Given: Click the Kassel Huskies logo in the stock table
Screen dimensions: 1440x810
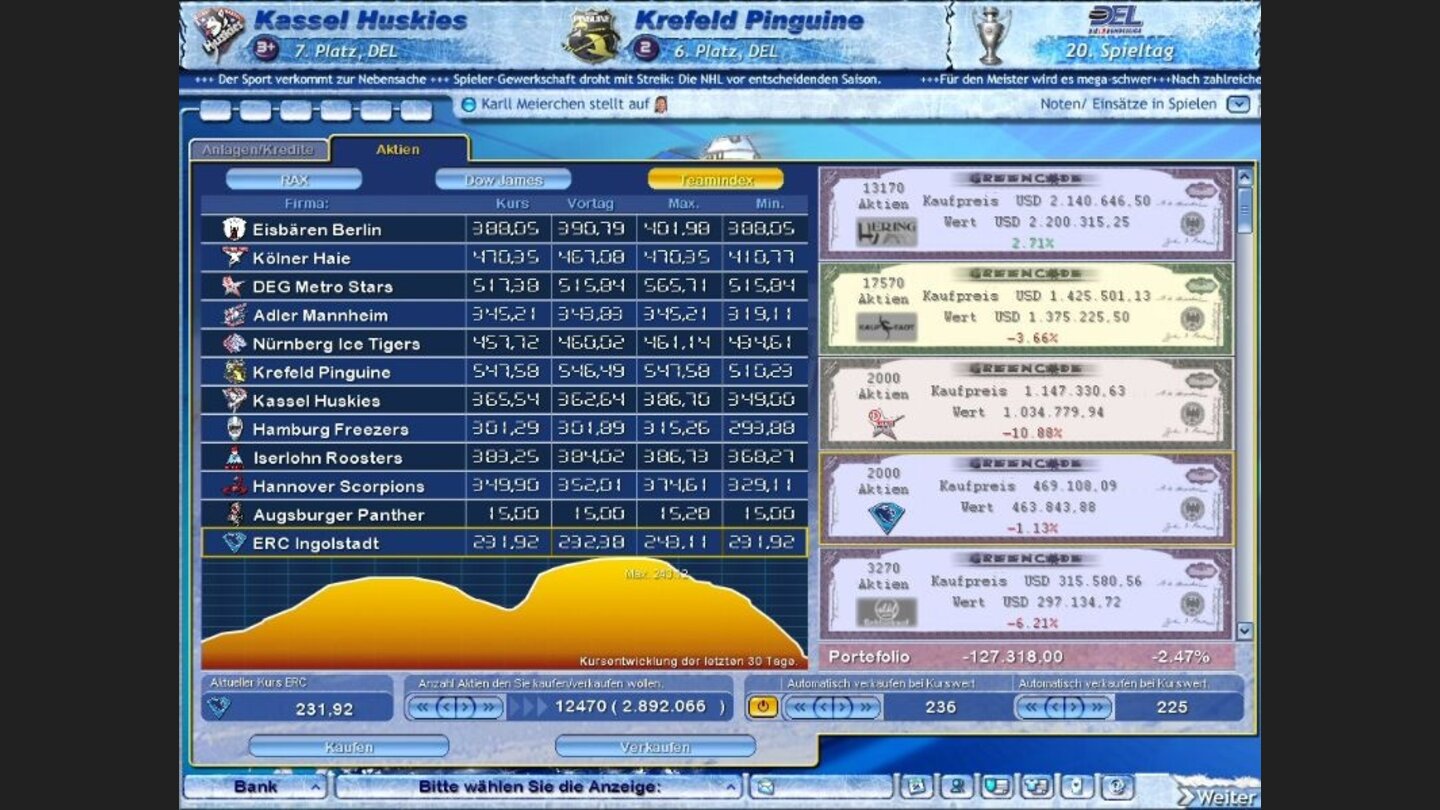Looking at the screenshot, I should [x=234, y=400].
